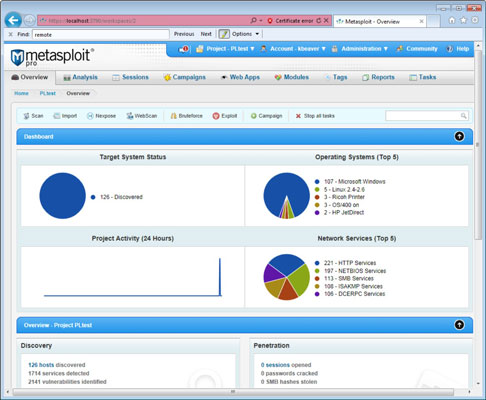Click the vertical page scrollbar
The height and width of the screenshot is (400, 486).
(x=478, y=145)
